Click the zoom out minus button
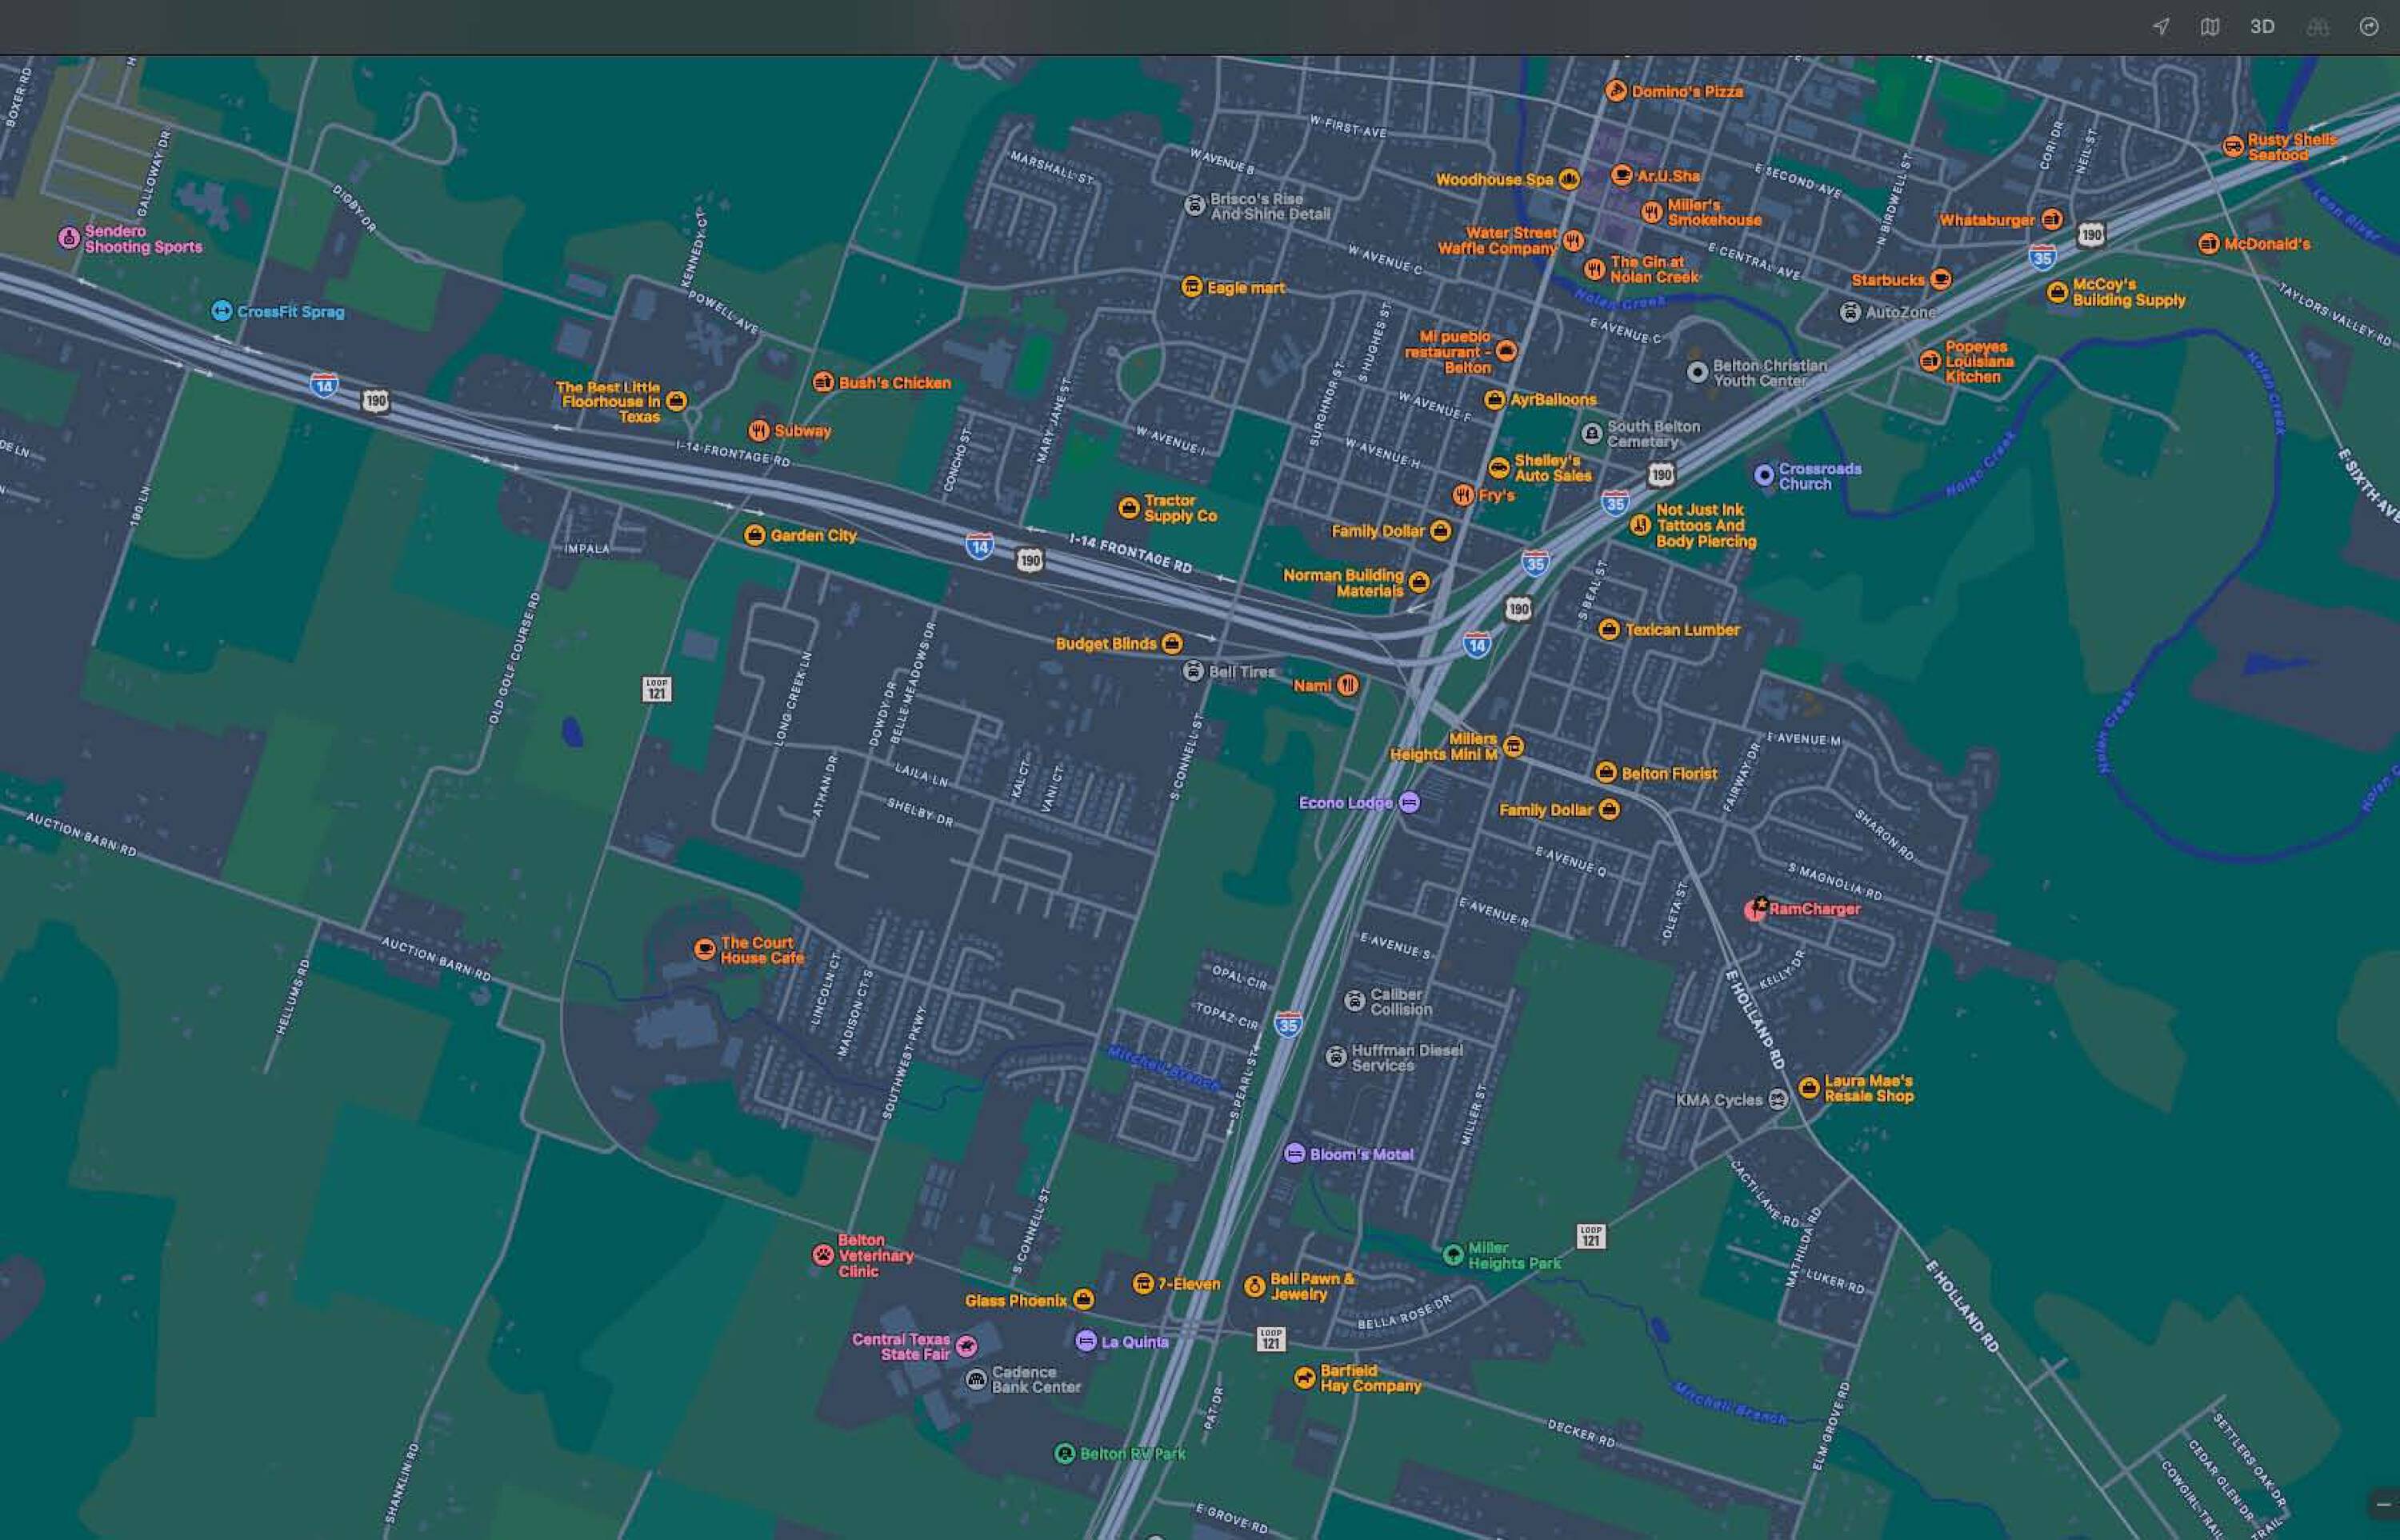Viewport: 2400px width, 1540px height. (x=2384, y=1504)
